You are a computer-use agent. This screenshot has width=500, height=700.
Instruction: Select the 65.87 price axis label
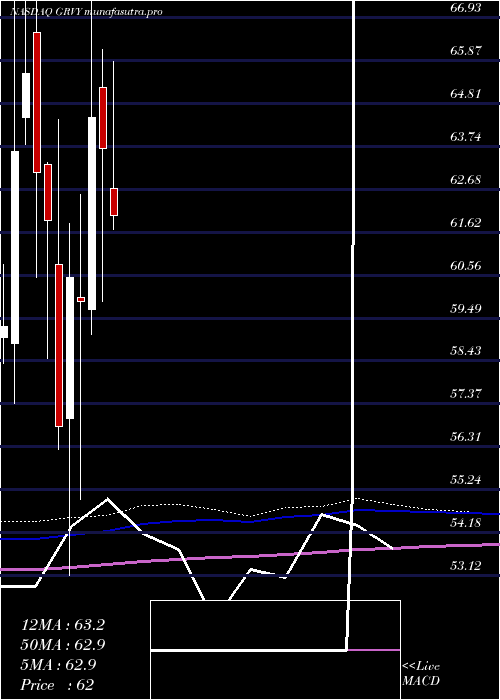coord(465,50)
